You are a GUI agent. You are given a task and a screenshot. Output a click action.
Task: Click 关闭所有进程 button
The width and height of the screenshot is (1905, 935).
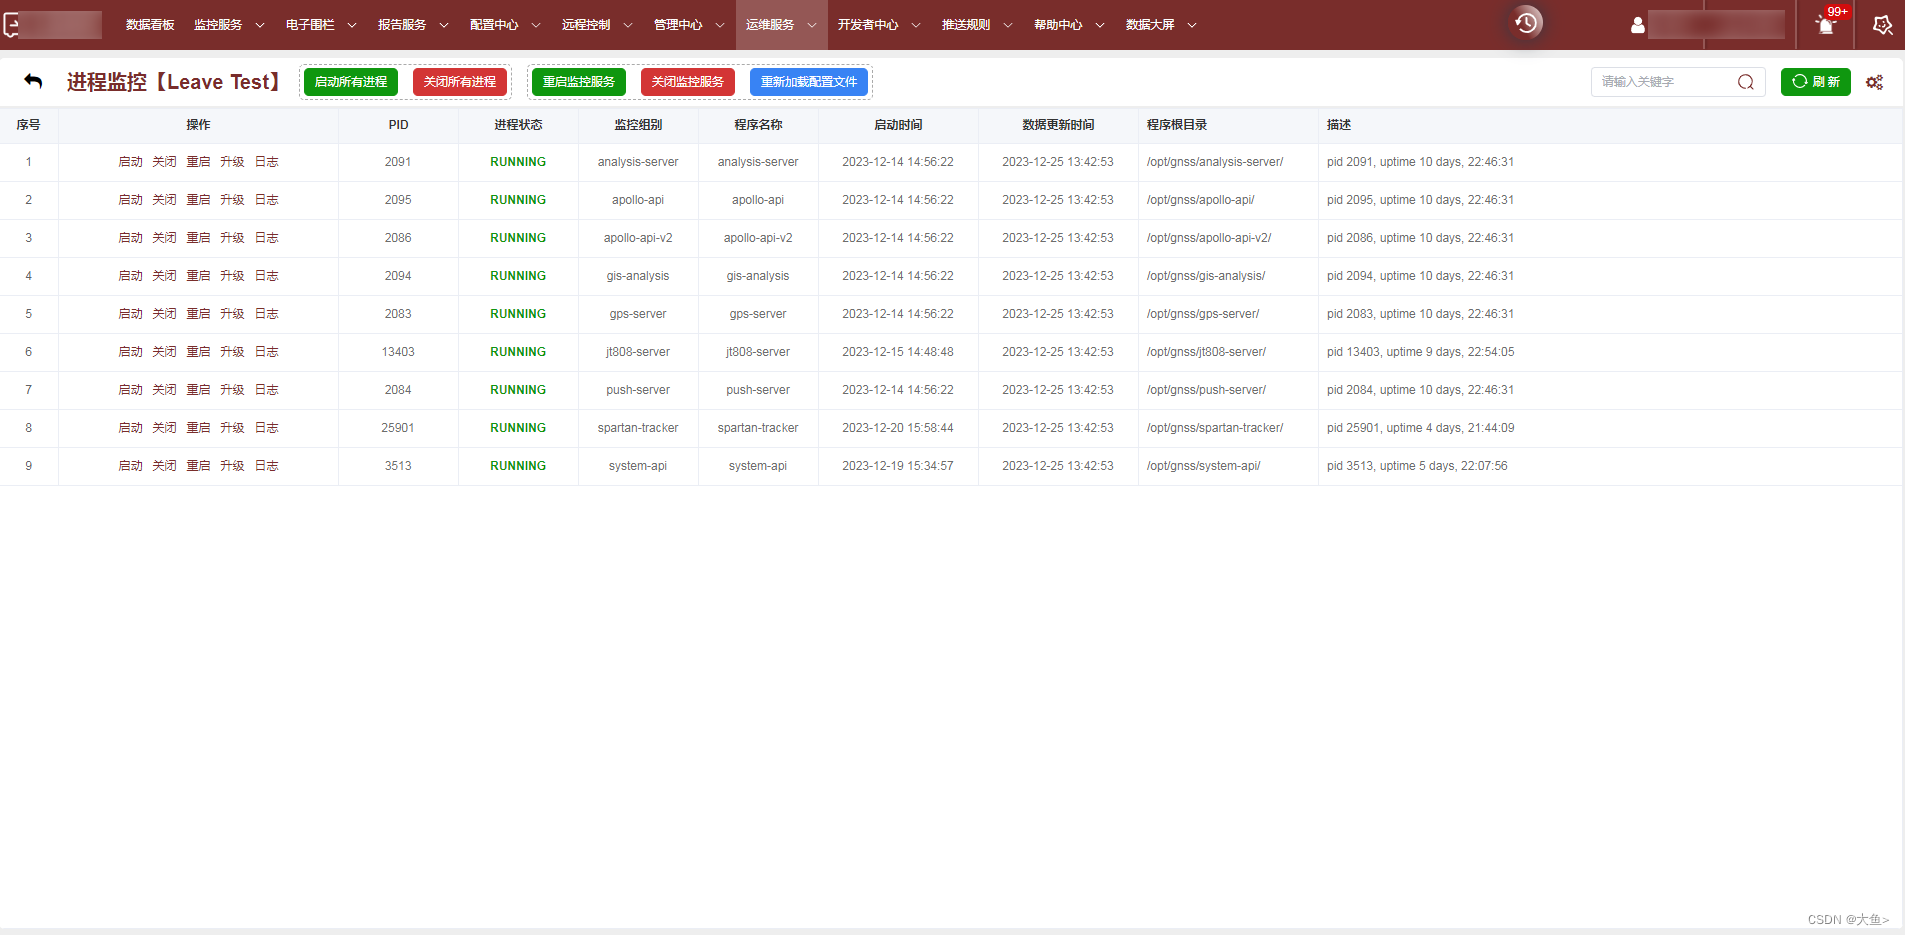click(460, 82)
